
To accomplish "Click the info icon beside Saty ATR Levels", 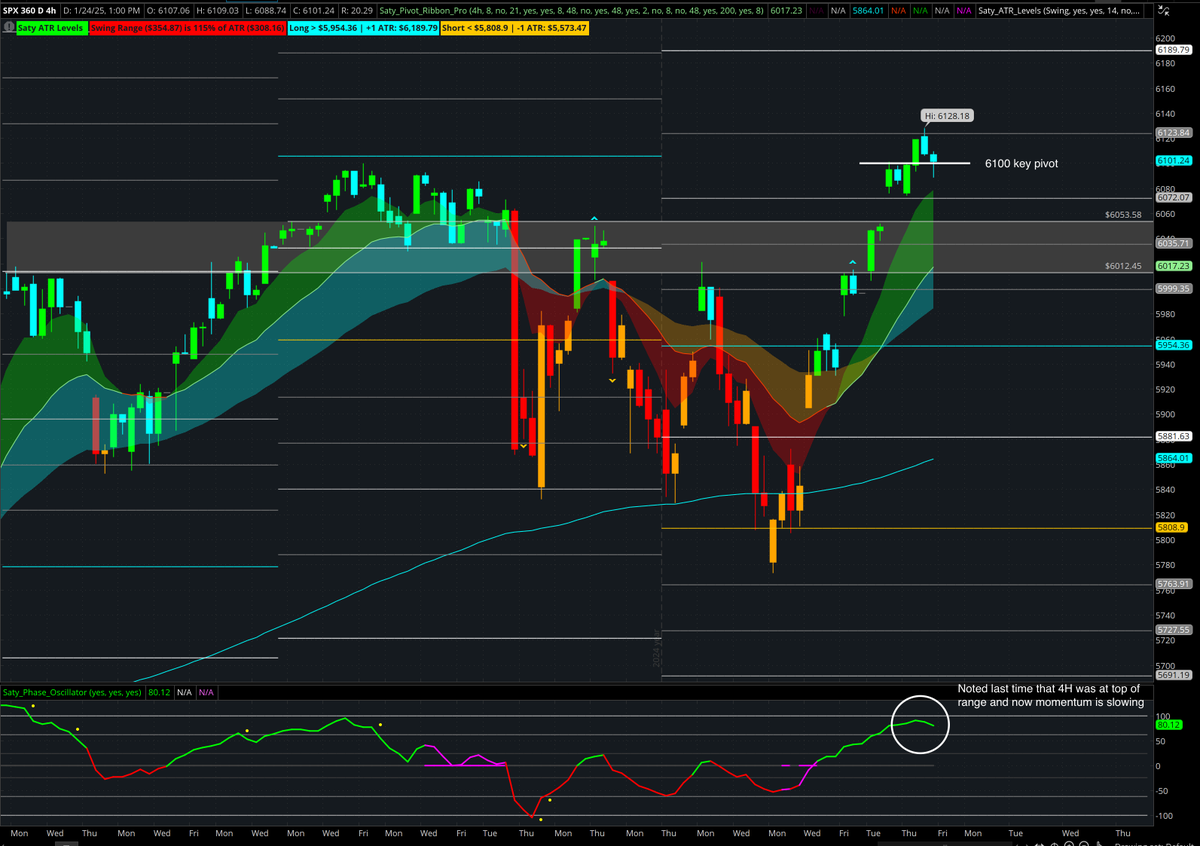I will tap(10, 28).
